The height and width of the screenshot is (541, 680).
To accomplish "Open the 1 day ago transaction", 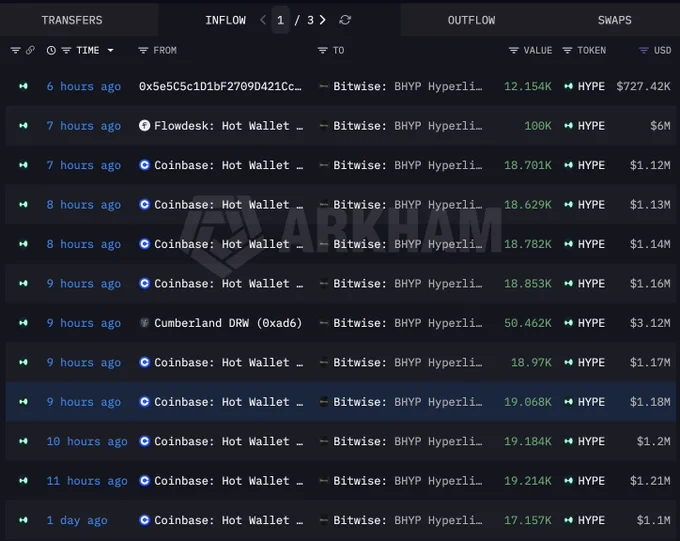I will click(x=77, y=520).
